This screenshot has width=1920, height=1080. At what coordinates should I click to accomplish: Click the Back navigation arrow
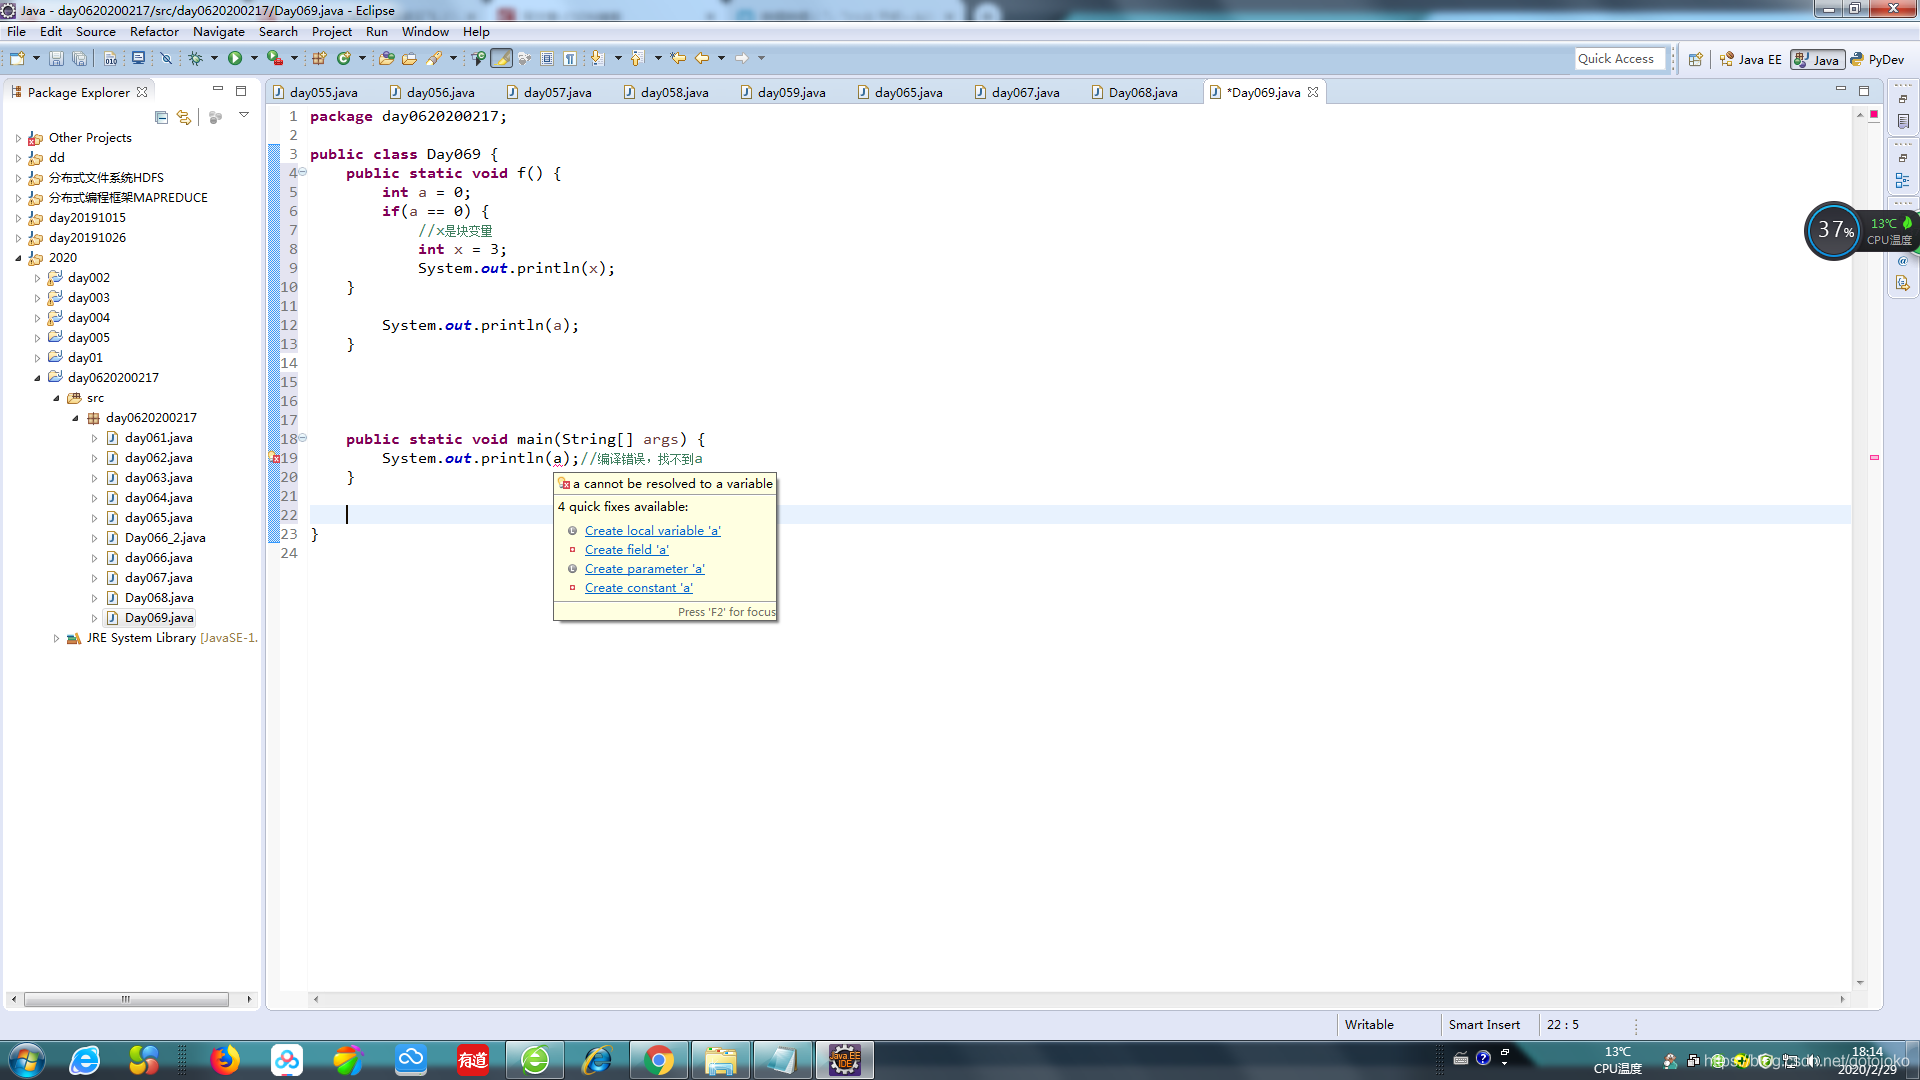[x=702, y=59]
